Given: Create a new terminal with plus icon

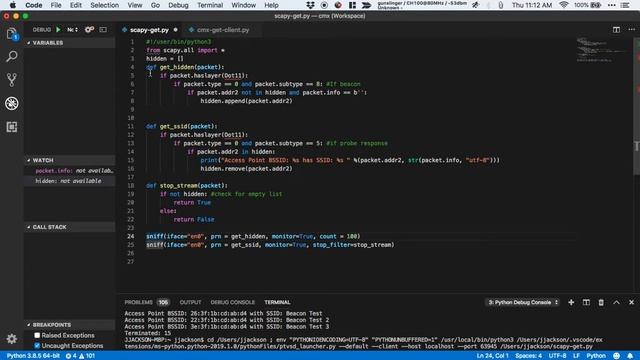Looking at the screenshot, I should (x=571, y=302).
